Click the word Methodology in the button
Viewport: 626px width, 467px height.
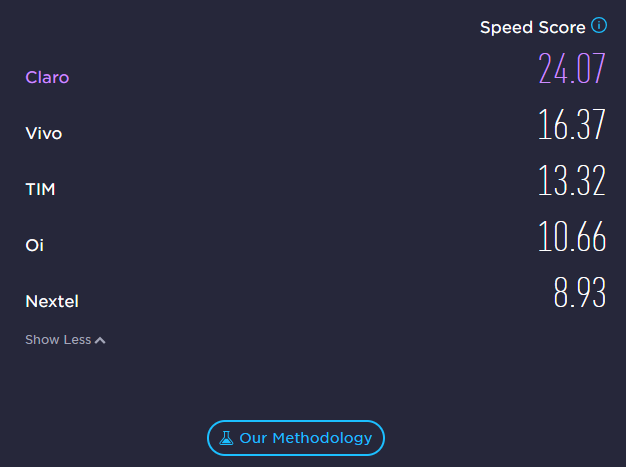point(322,438)
